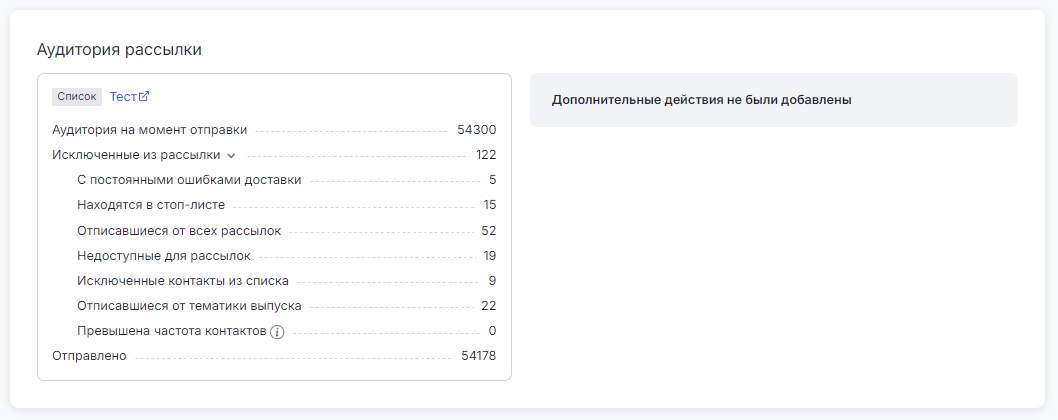Select Находятся в стоп-листе row label
The height and width of the screenshot is (420, 1058).
(x=151, y=205)
